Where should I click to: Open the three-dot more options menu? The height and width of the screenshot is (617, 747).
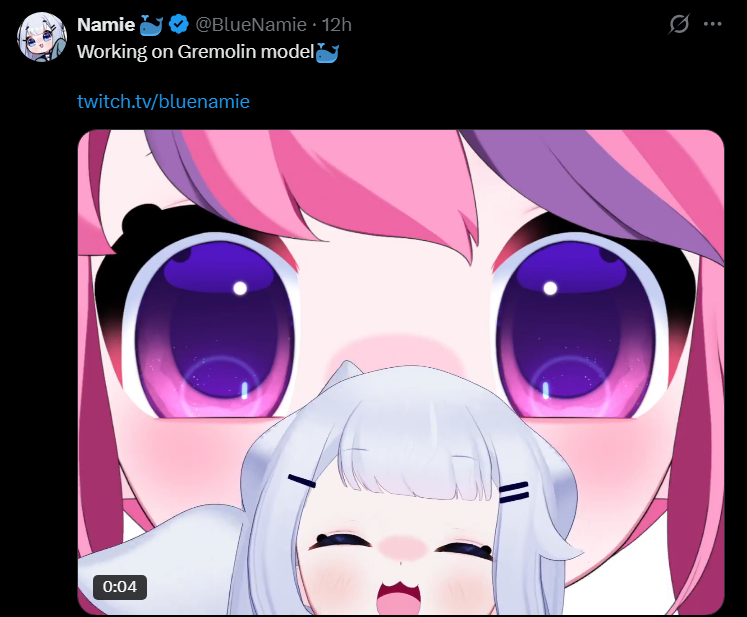coord(712,24)
